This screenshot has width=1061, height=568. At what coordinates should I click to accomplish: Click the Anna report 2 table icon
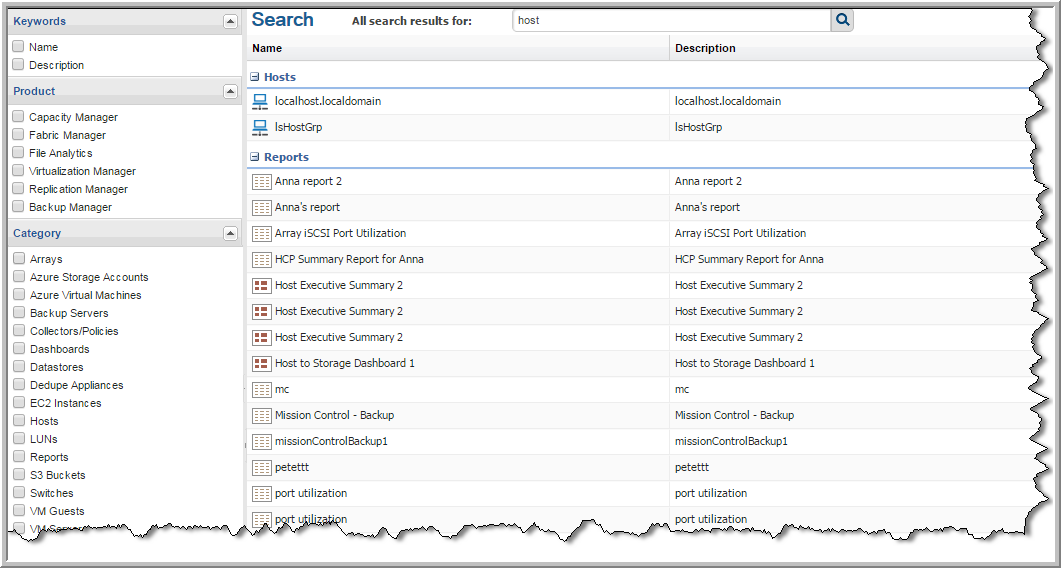tap(261, 181)
